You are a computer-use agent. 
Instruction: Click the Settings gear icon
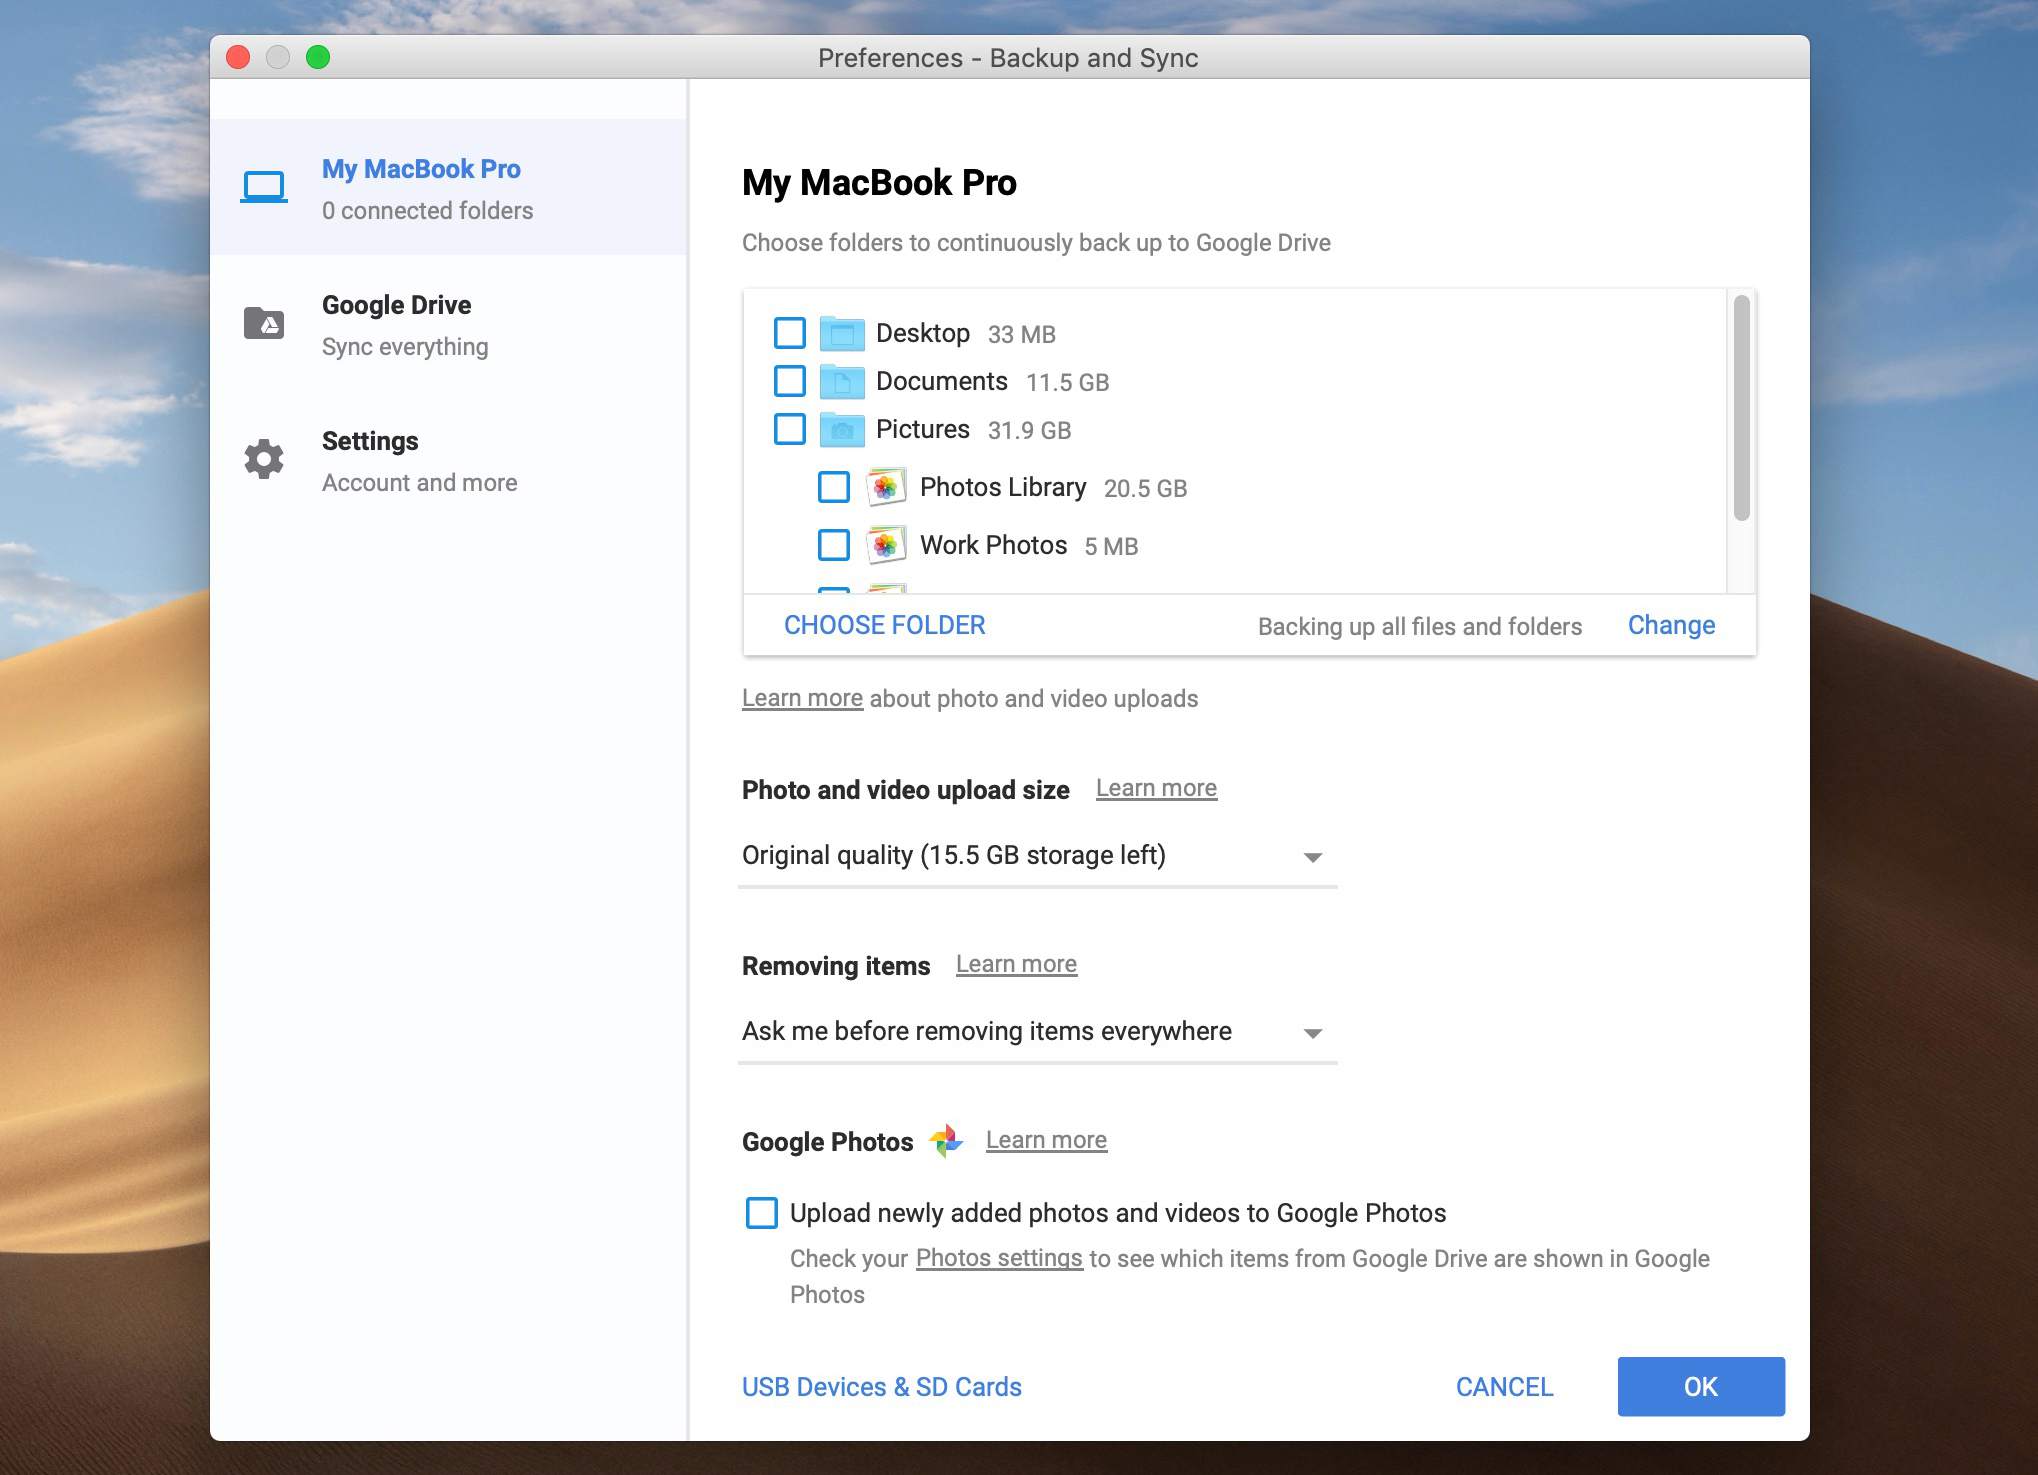[x=264, y=457]
